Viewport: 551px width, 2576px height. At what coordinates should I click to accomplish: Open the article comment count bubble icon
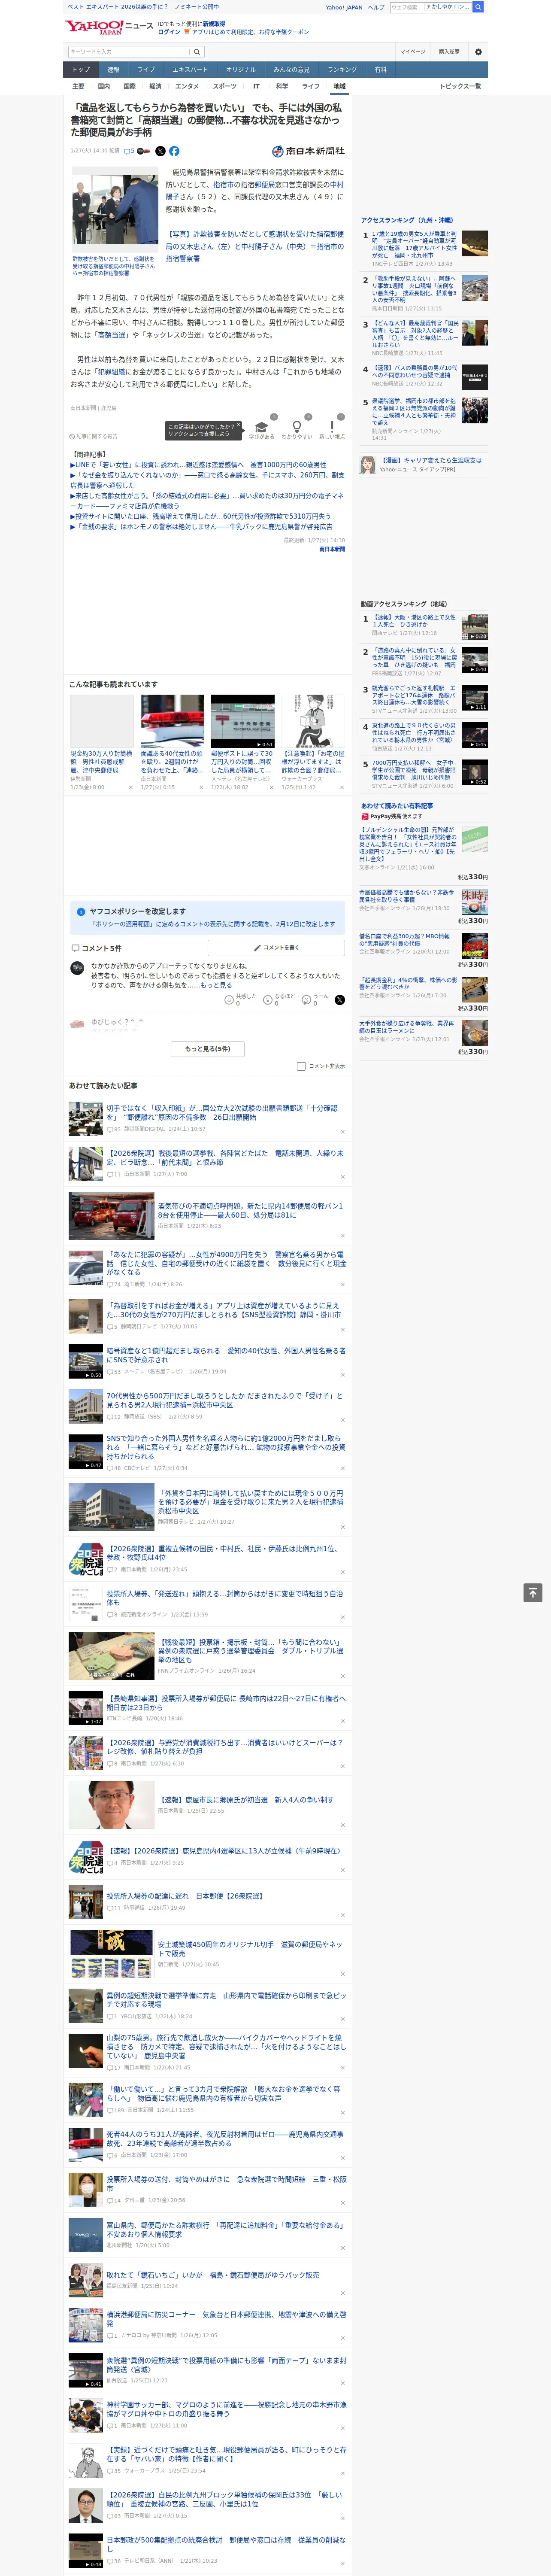click(129, 151)
